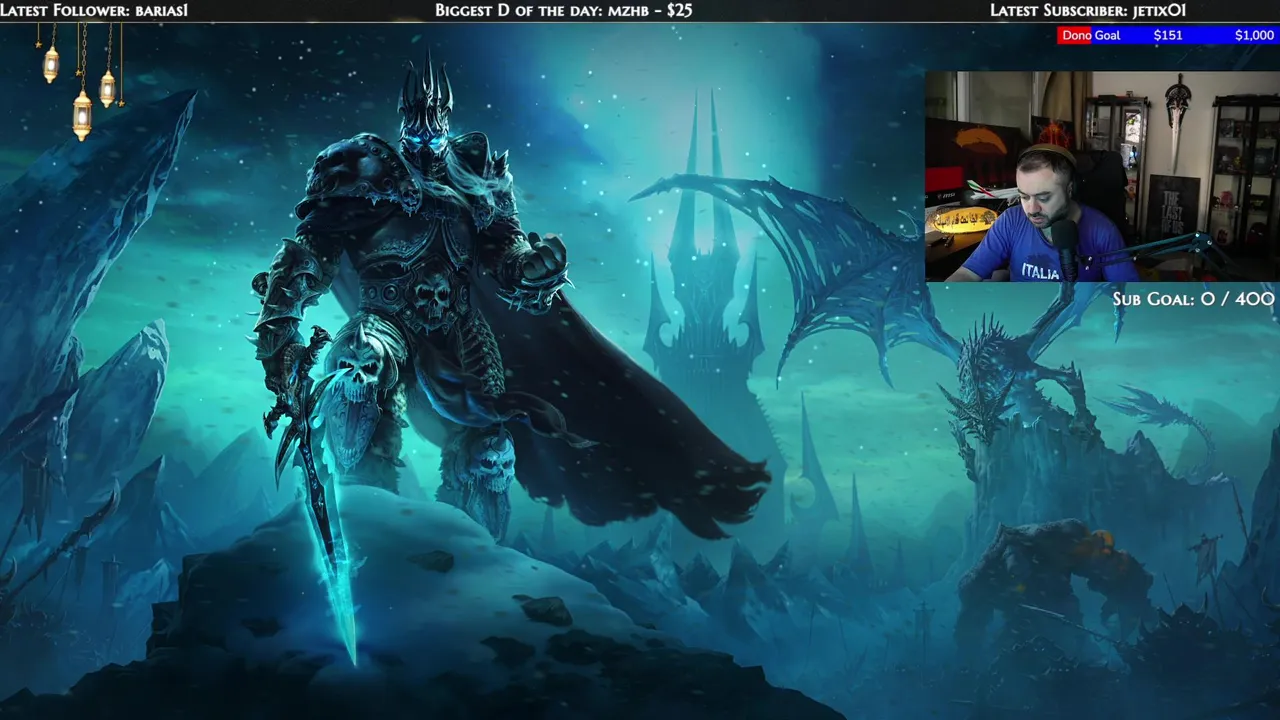Image resolution: width=1280 pixels, height=720 pixels.
Task: Click the 'Sub Goal: 0 / 400' text
Action: (1193, 299)
